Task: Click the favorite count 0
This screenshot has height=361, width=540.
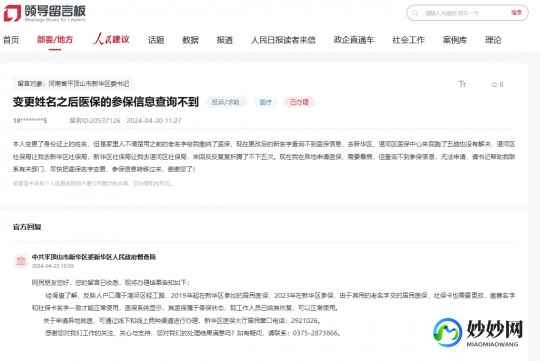Action: point(501,84)
